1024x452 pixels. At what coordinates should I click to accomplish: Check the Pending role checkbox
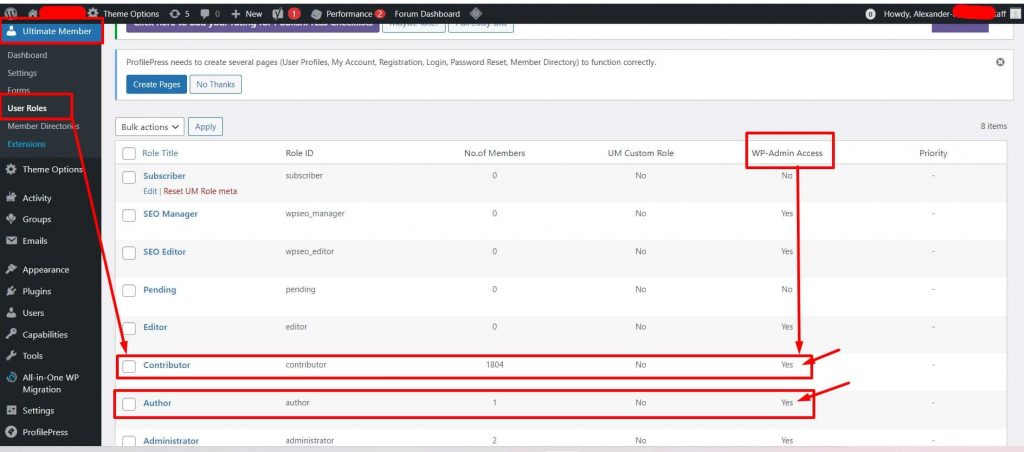(129, 291)
